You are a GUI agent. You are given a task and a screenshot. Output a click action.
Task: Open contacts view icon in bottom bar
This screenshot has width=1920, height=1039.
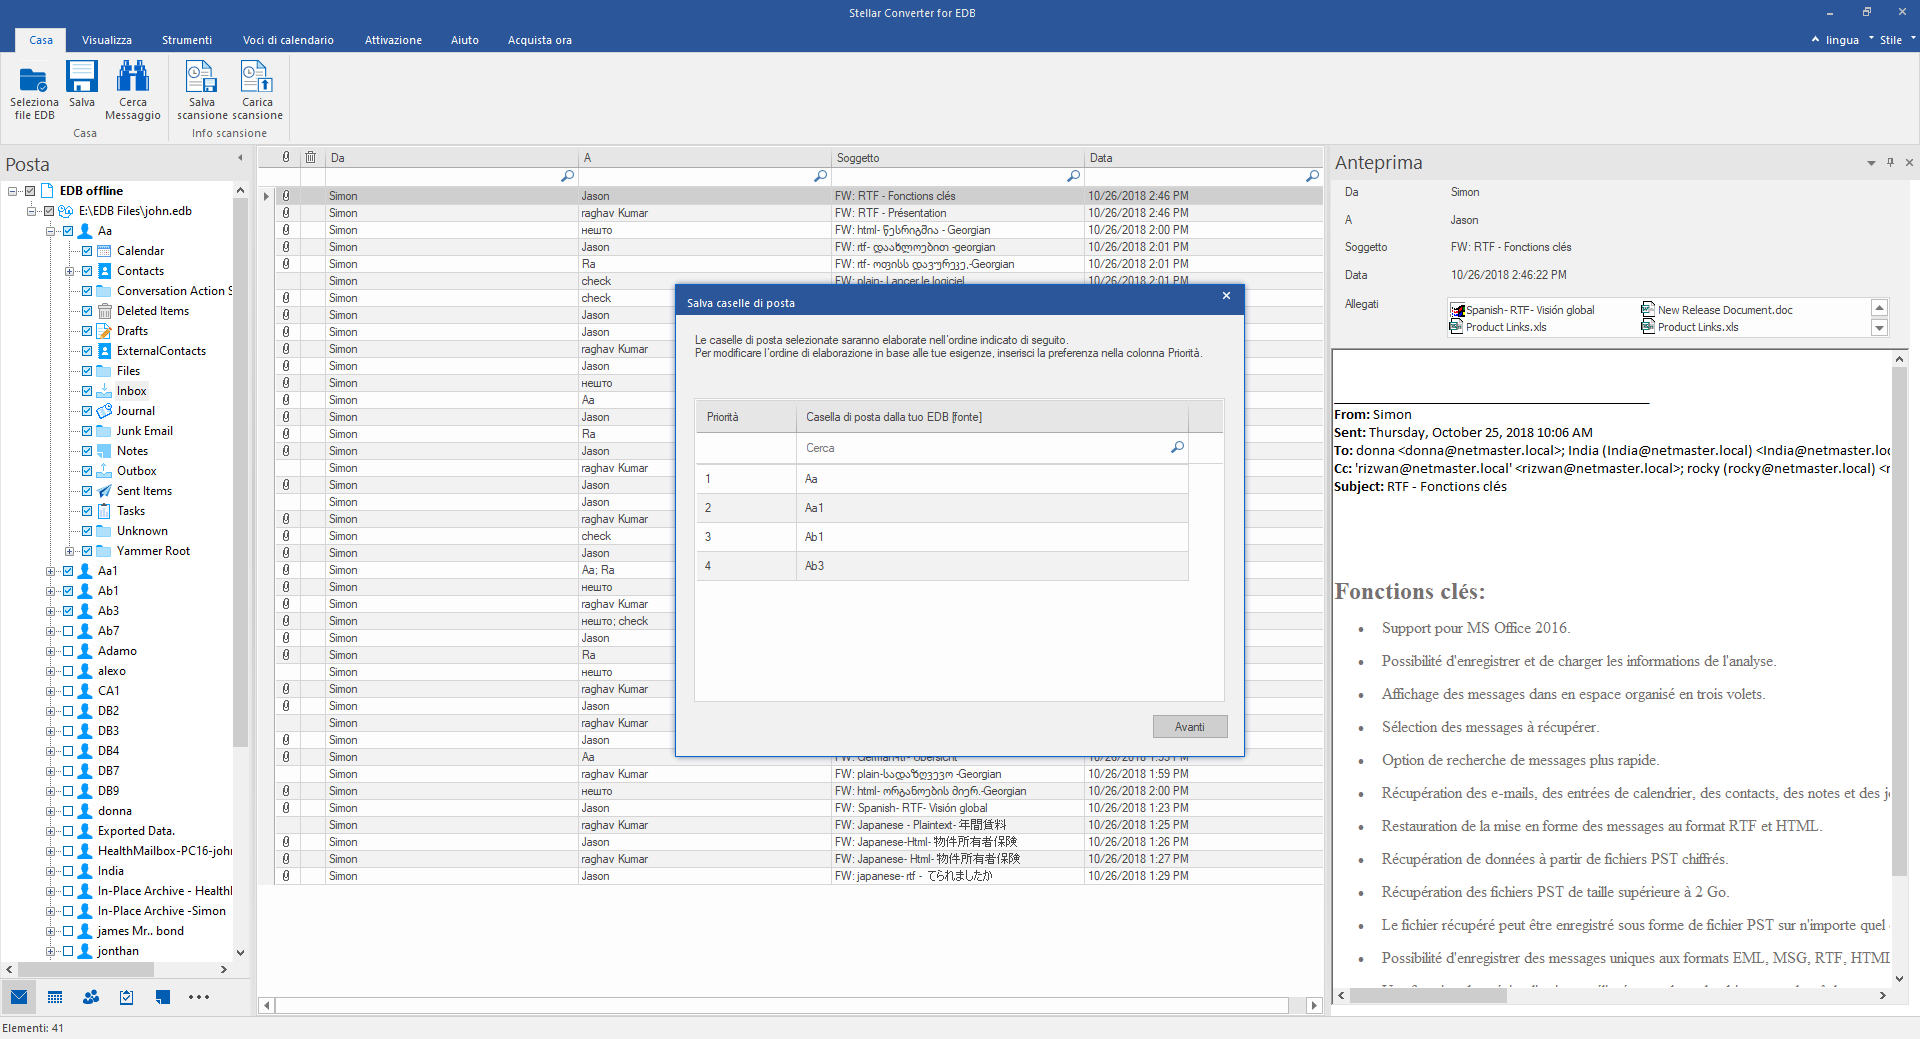point(91,997)
